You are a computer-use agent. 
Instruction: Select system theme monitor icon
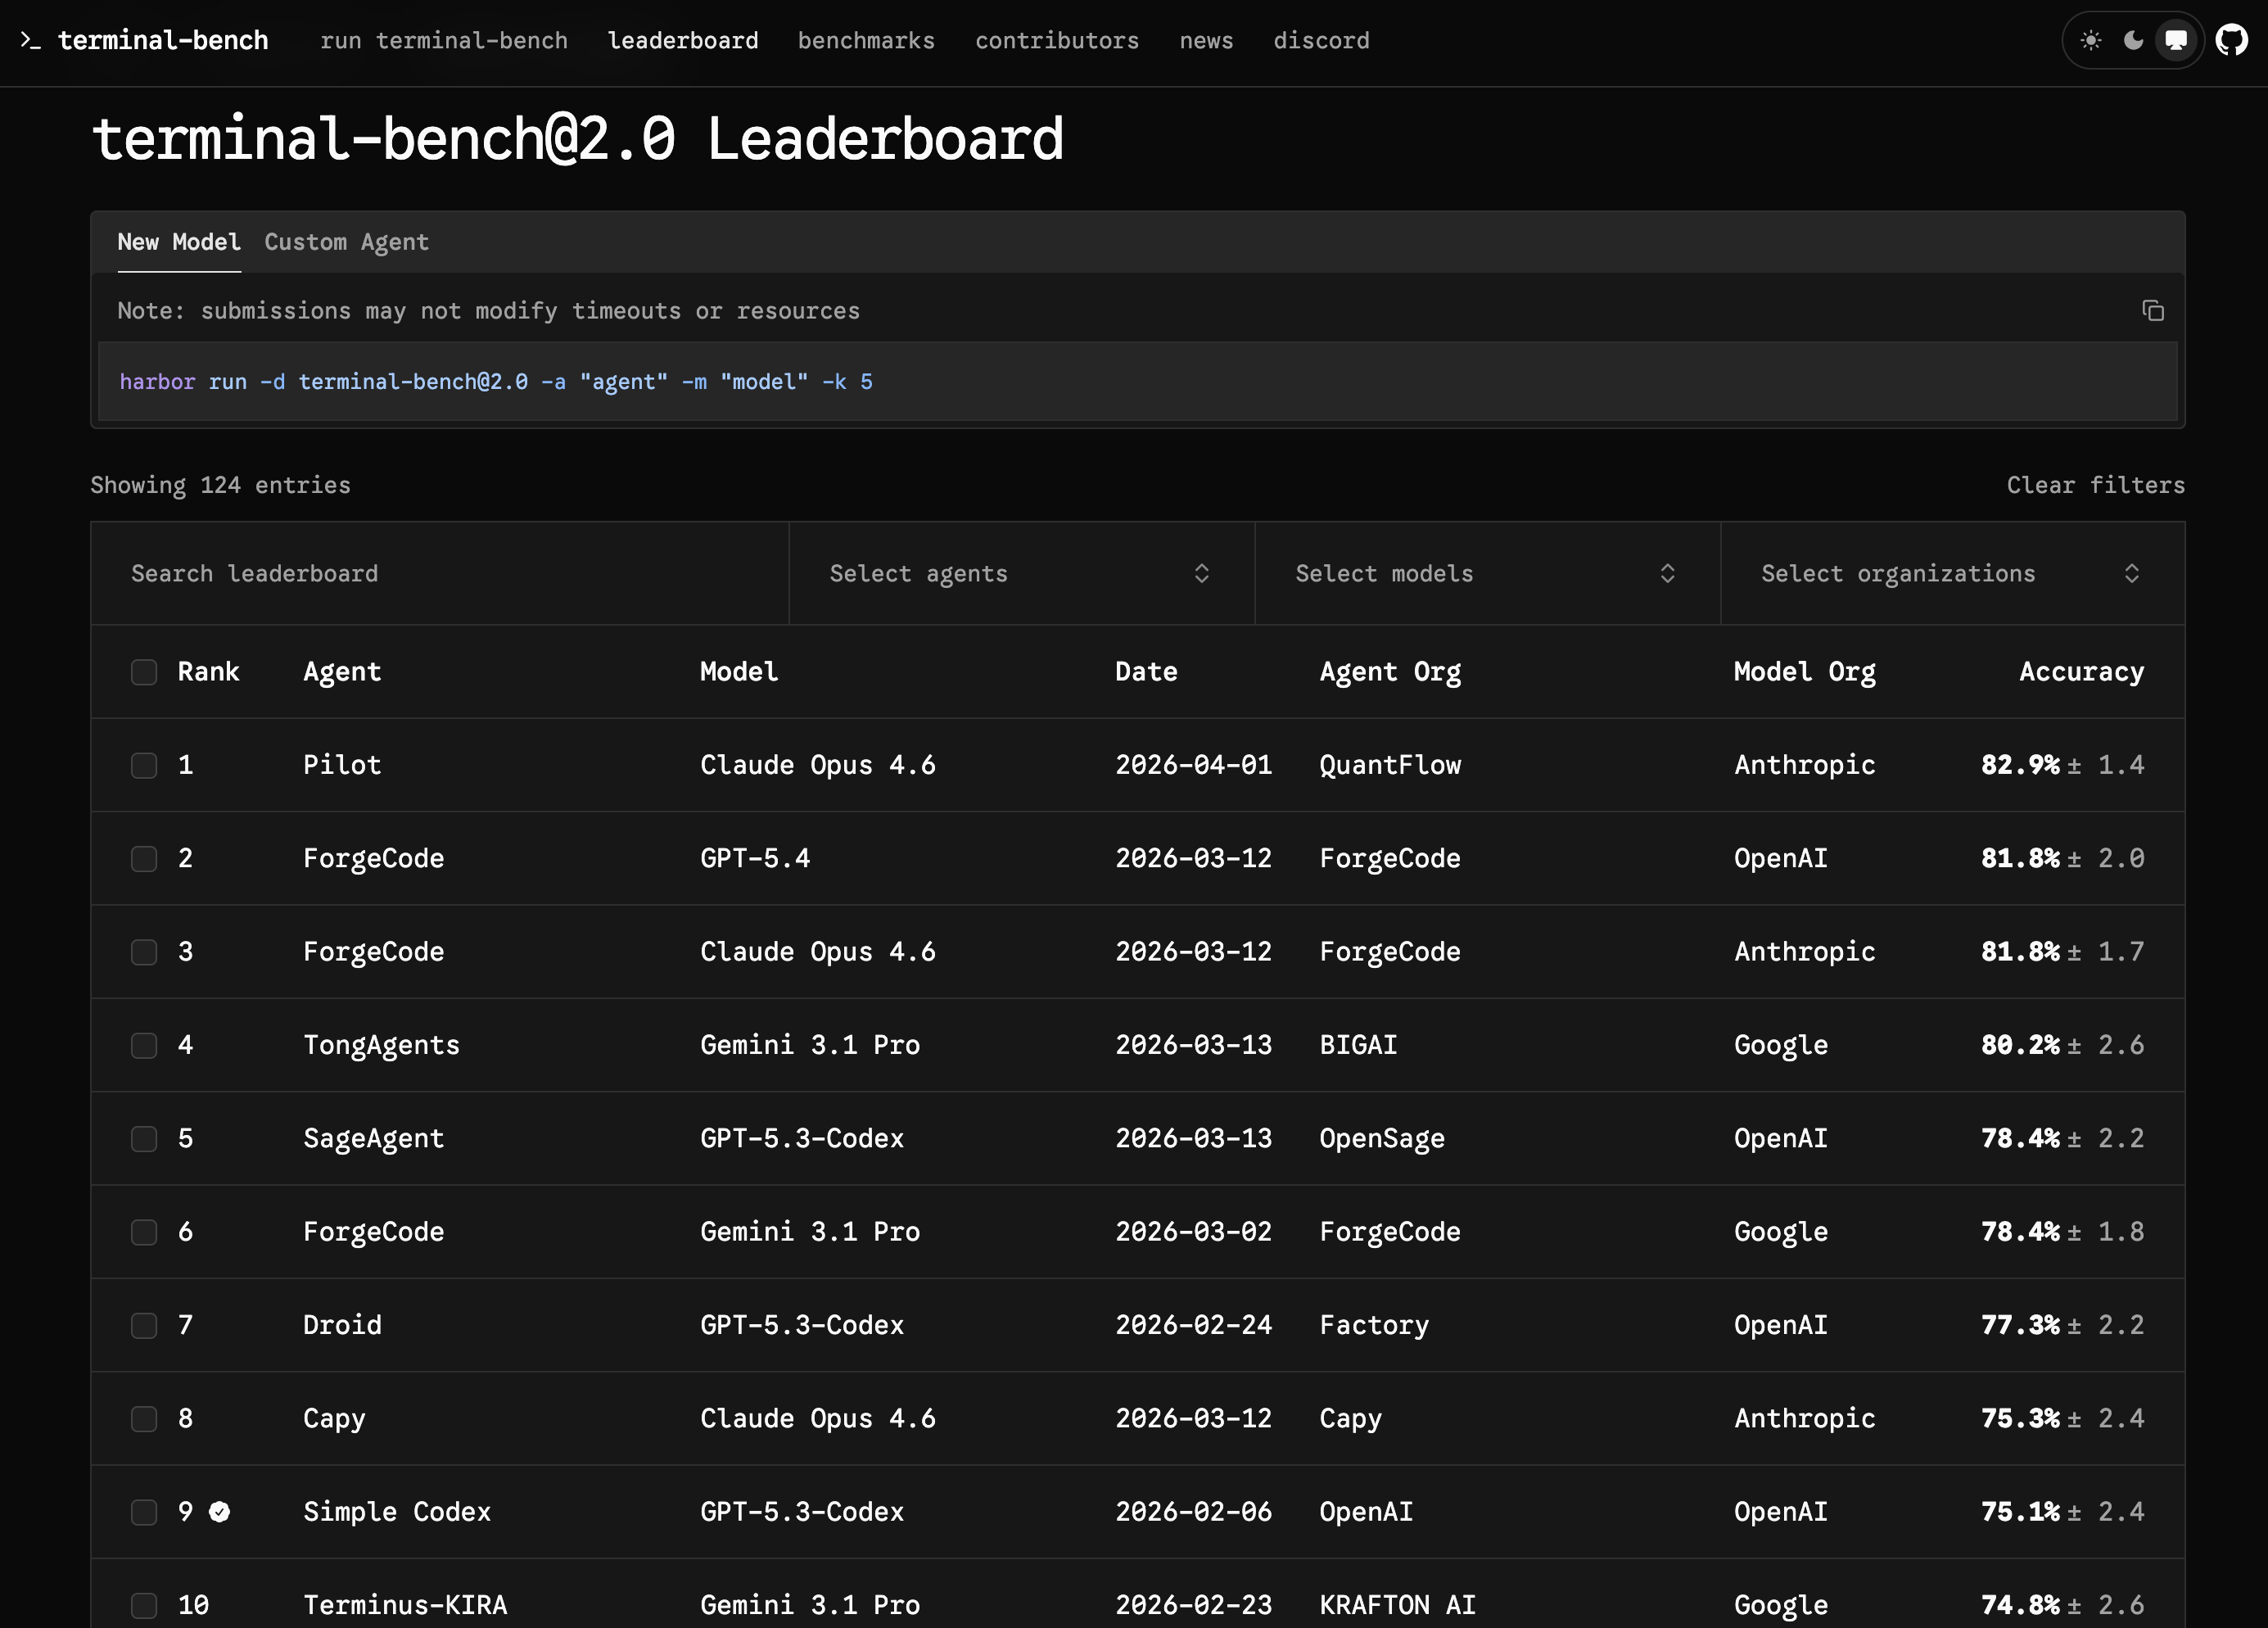[x=2176, y=40]
